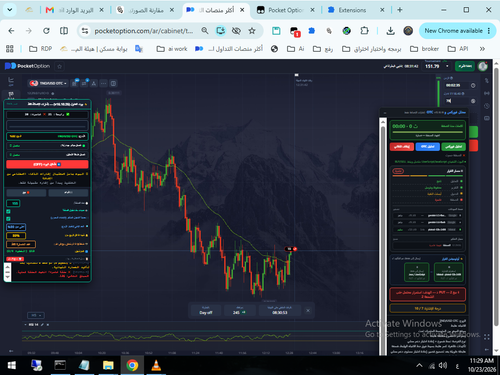The height and width of the screenshot is (375, 500).
Task: Click the yellow-bordered rating bar showing 10/7
Action: coord(428,308)
